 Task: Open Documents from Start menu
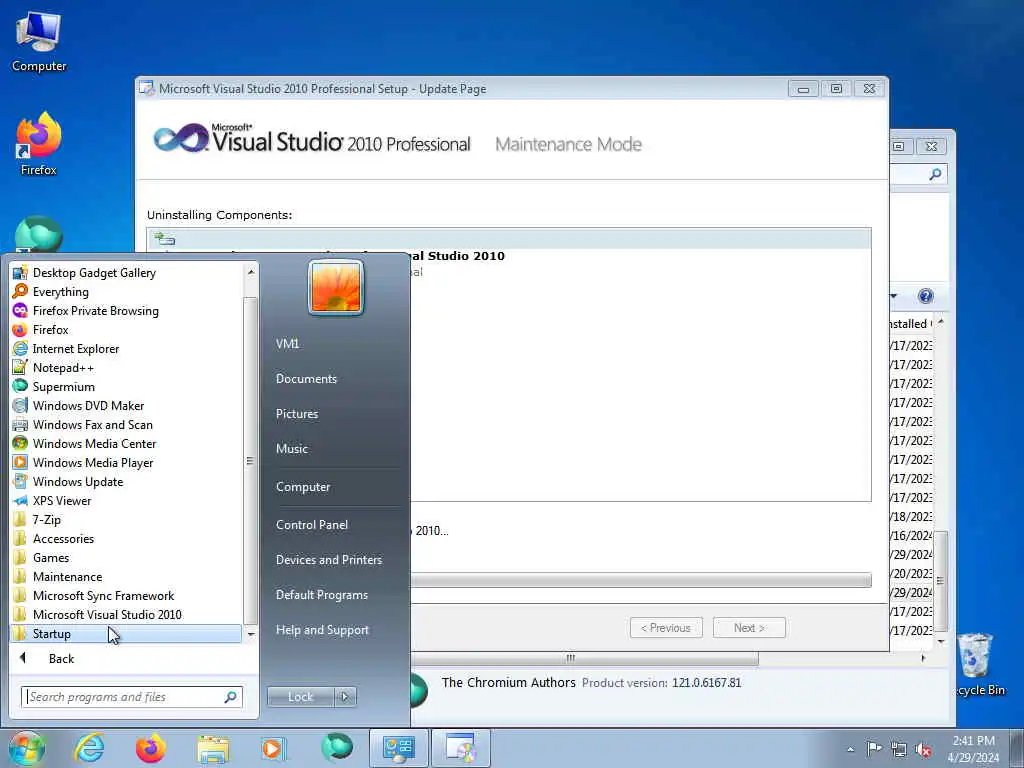click(x=306, y=379)
